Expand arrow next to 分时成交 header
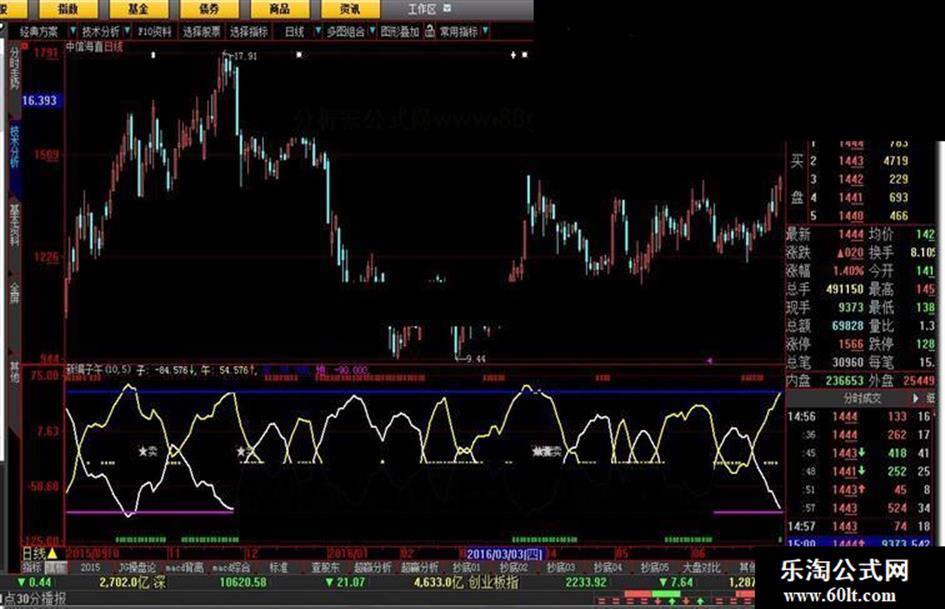This screenshot has width=945, height=609. pyautogui.click(x=916, y=399)
